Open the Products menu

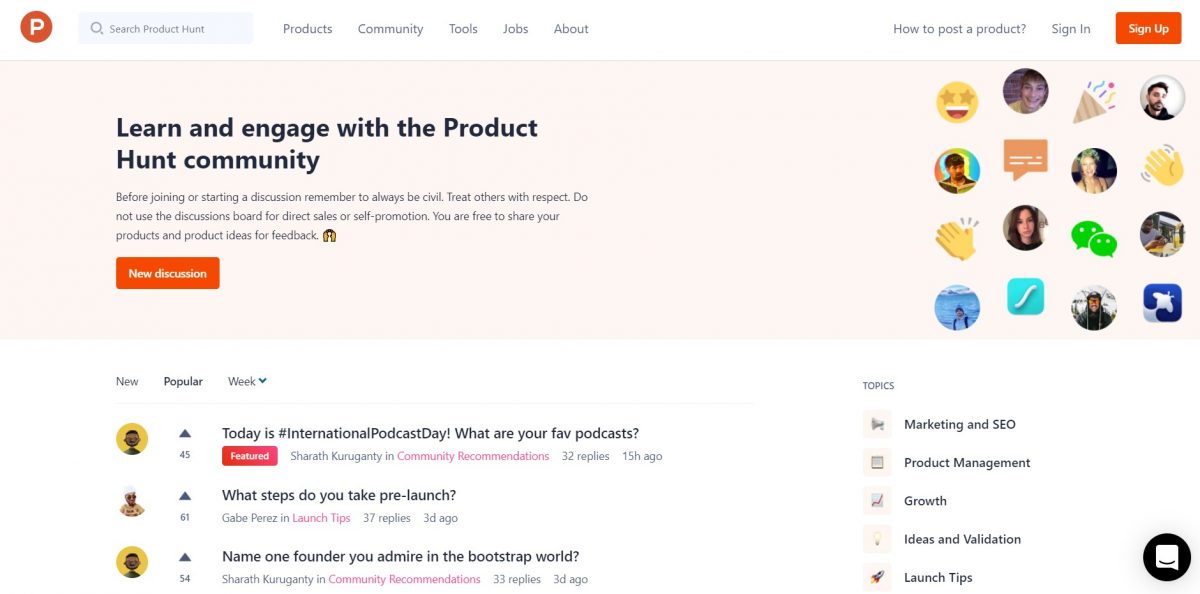point(307,29)
